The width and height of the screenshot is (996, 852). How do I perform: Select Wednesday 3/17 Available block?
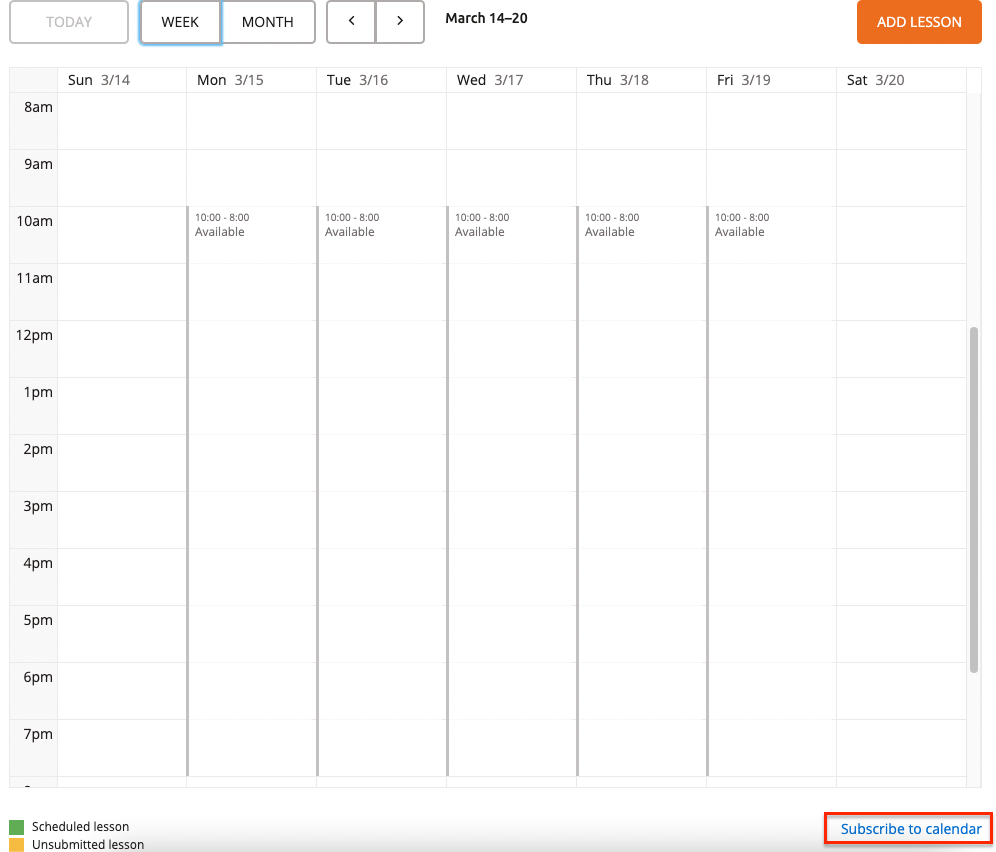[x=511, y=490]
